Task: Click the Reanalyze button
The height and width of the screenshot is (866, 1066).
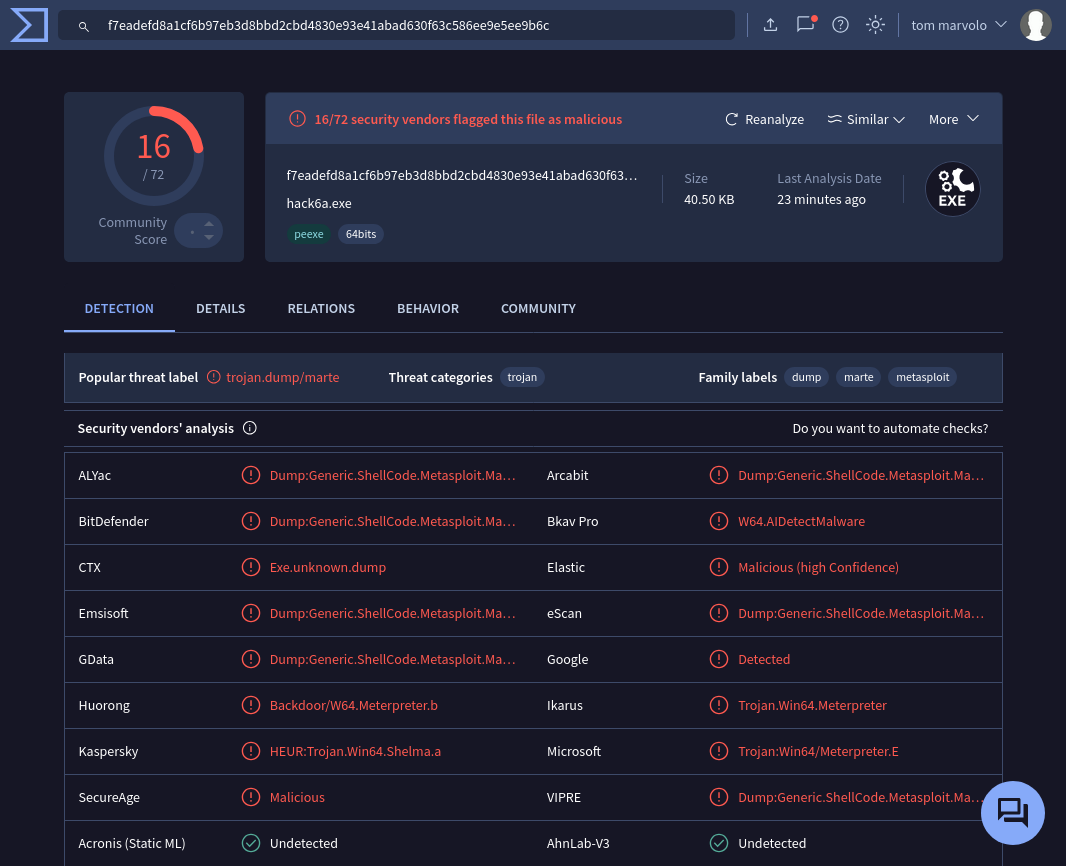Action: (764, 119)
